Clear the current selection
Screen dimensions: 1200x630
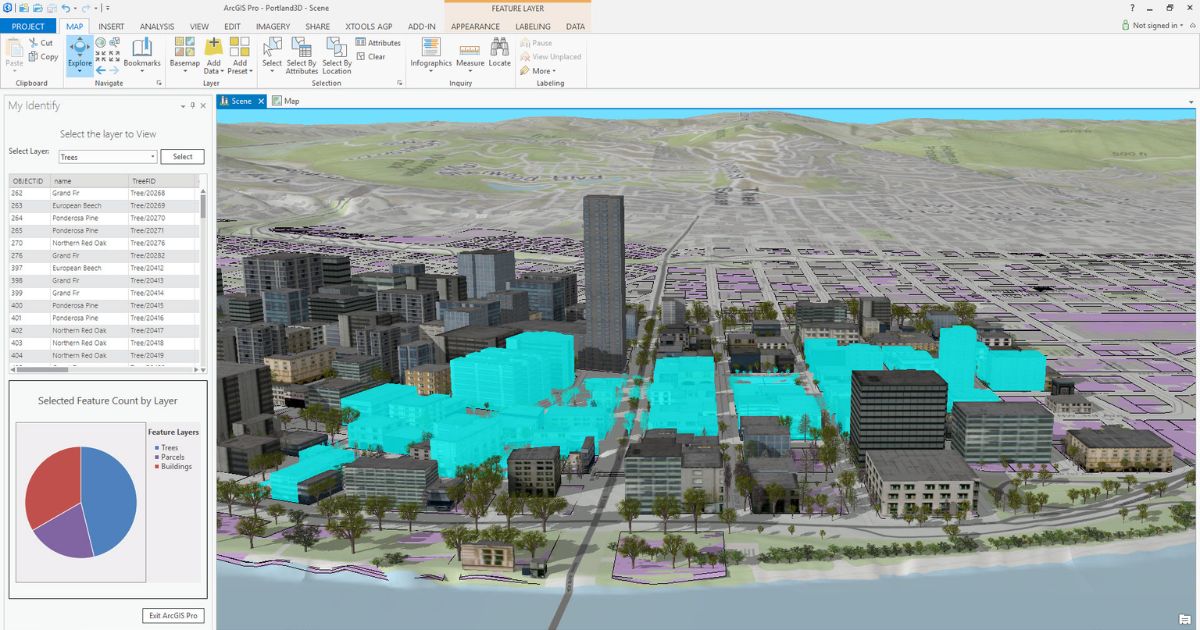pyautogui.click(x=371, y=57)
